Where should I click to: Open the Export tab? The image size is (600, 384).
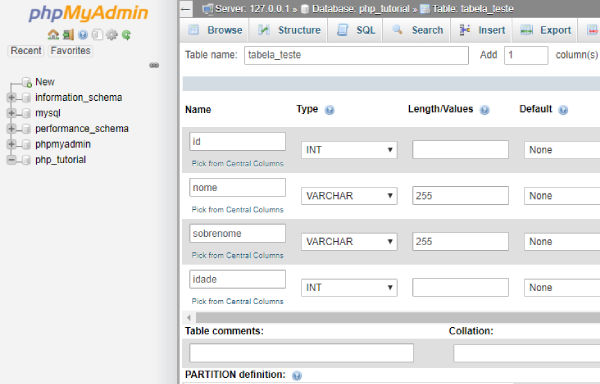545,30
